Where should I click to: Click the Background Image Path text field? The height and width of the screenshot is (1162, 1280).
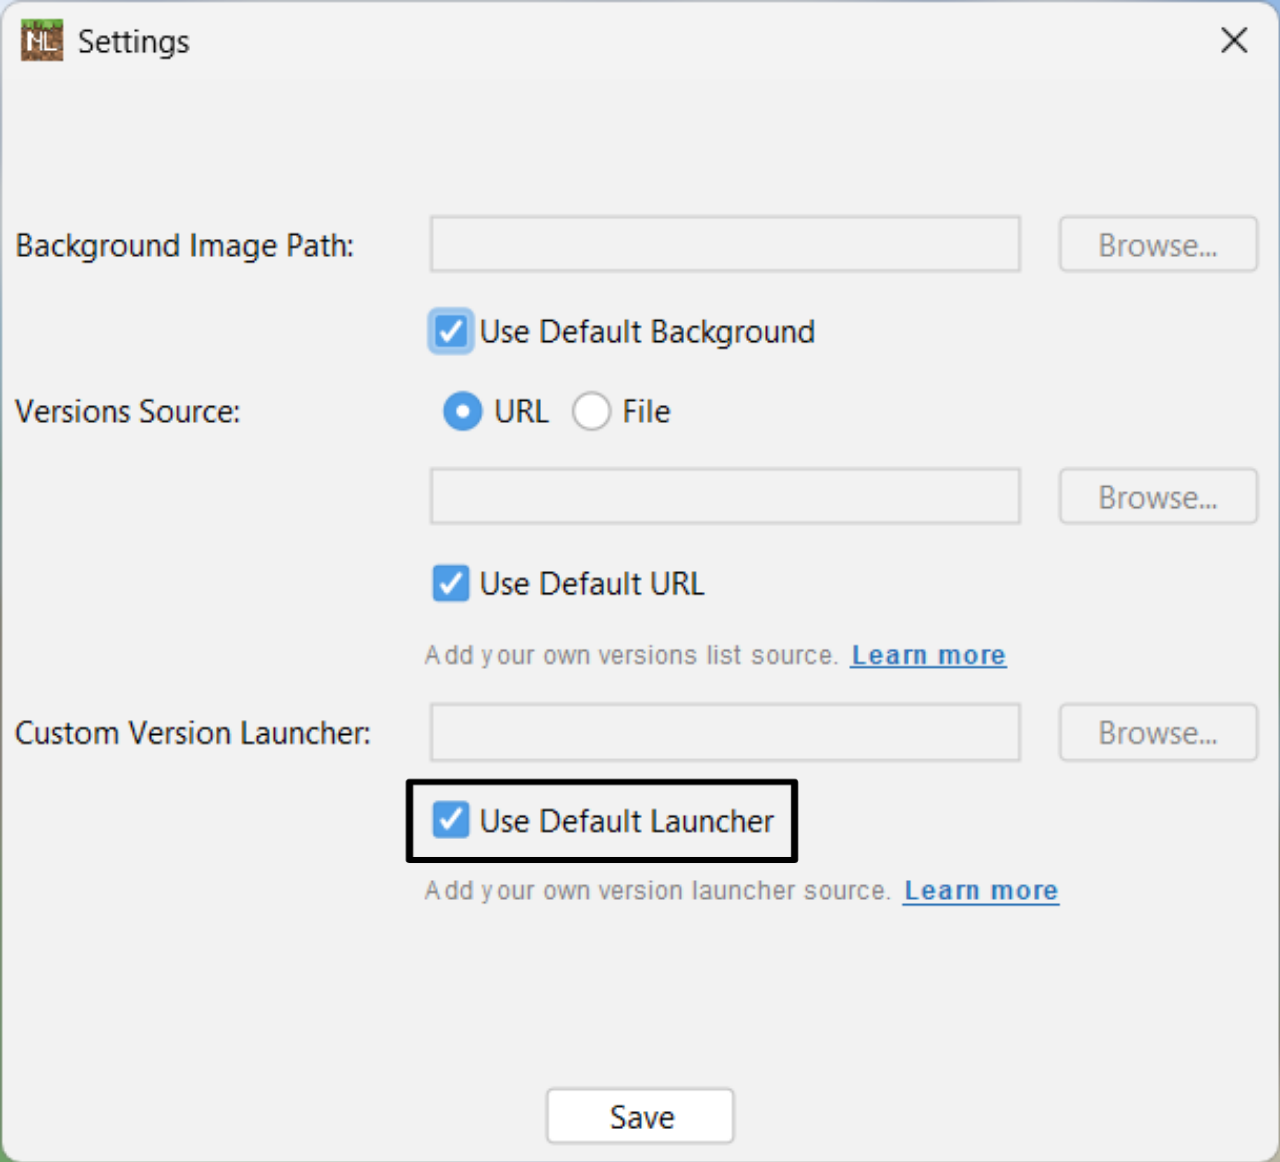point(725,245)
